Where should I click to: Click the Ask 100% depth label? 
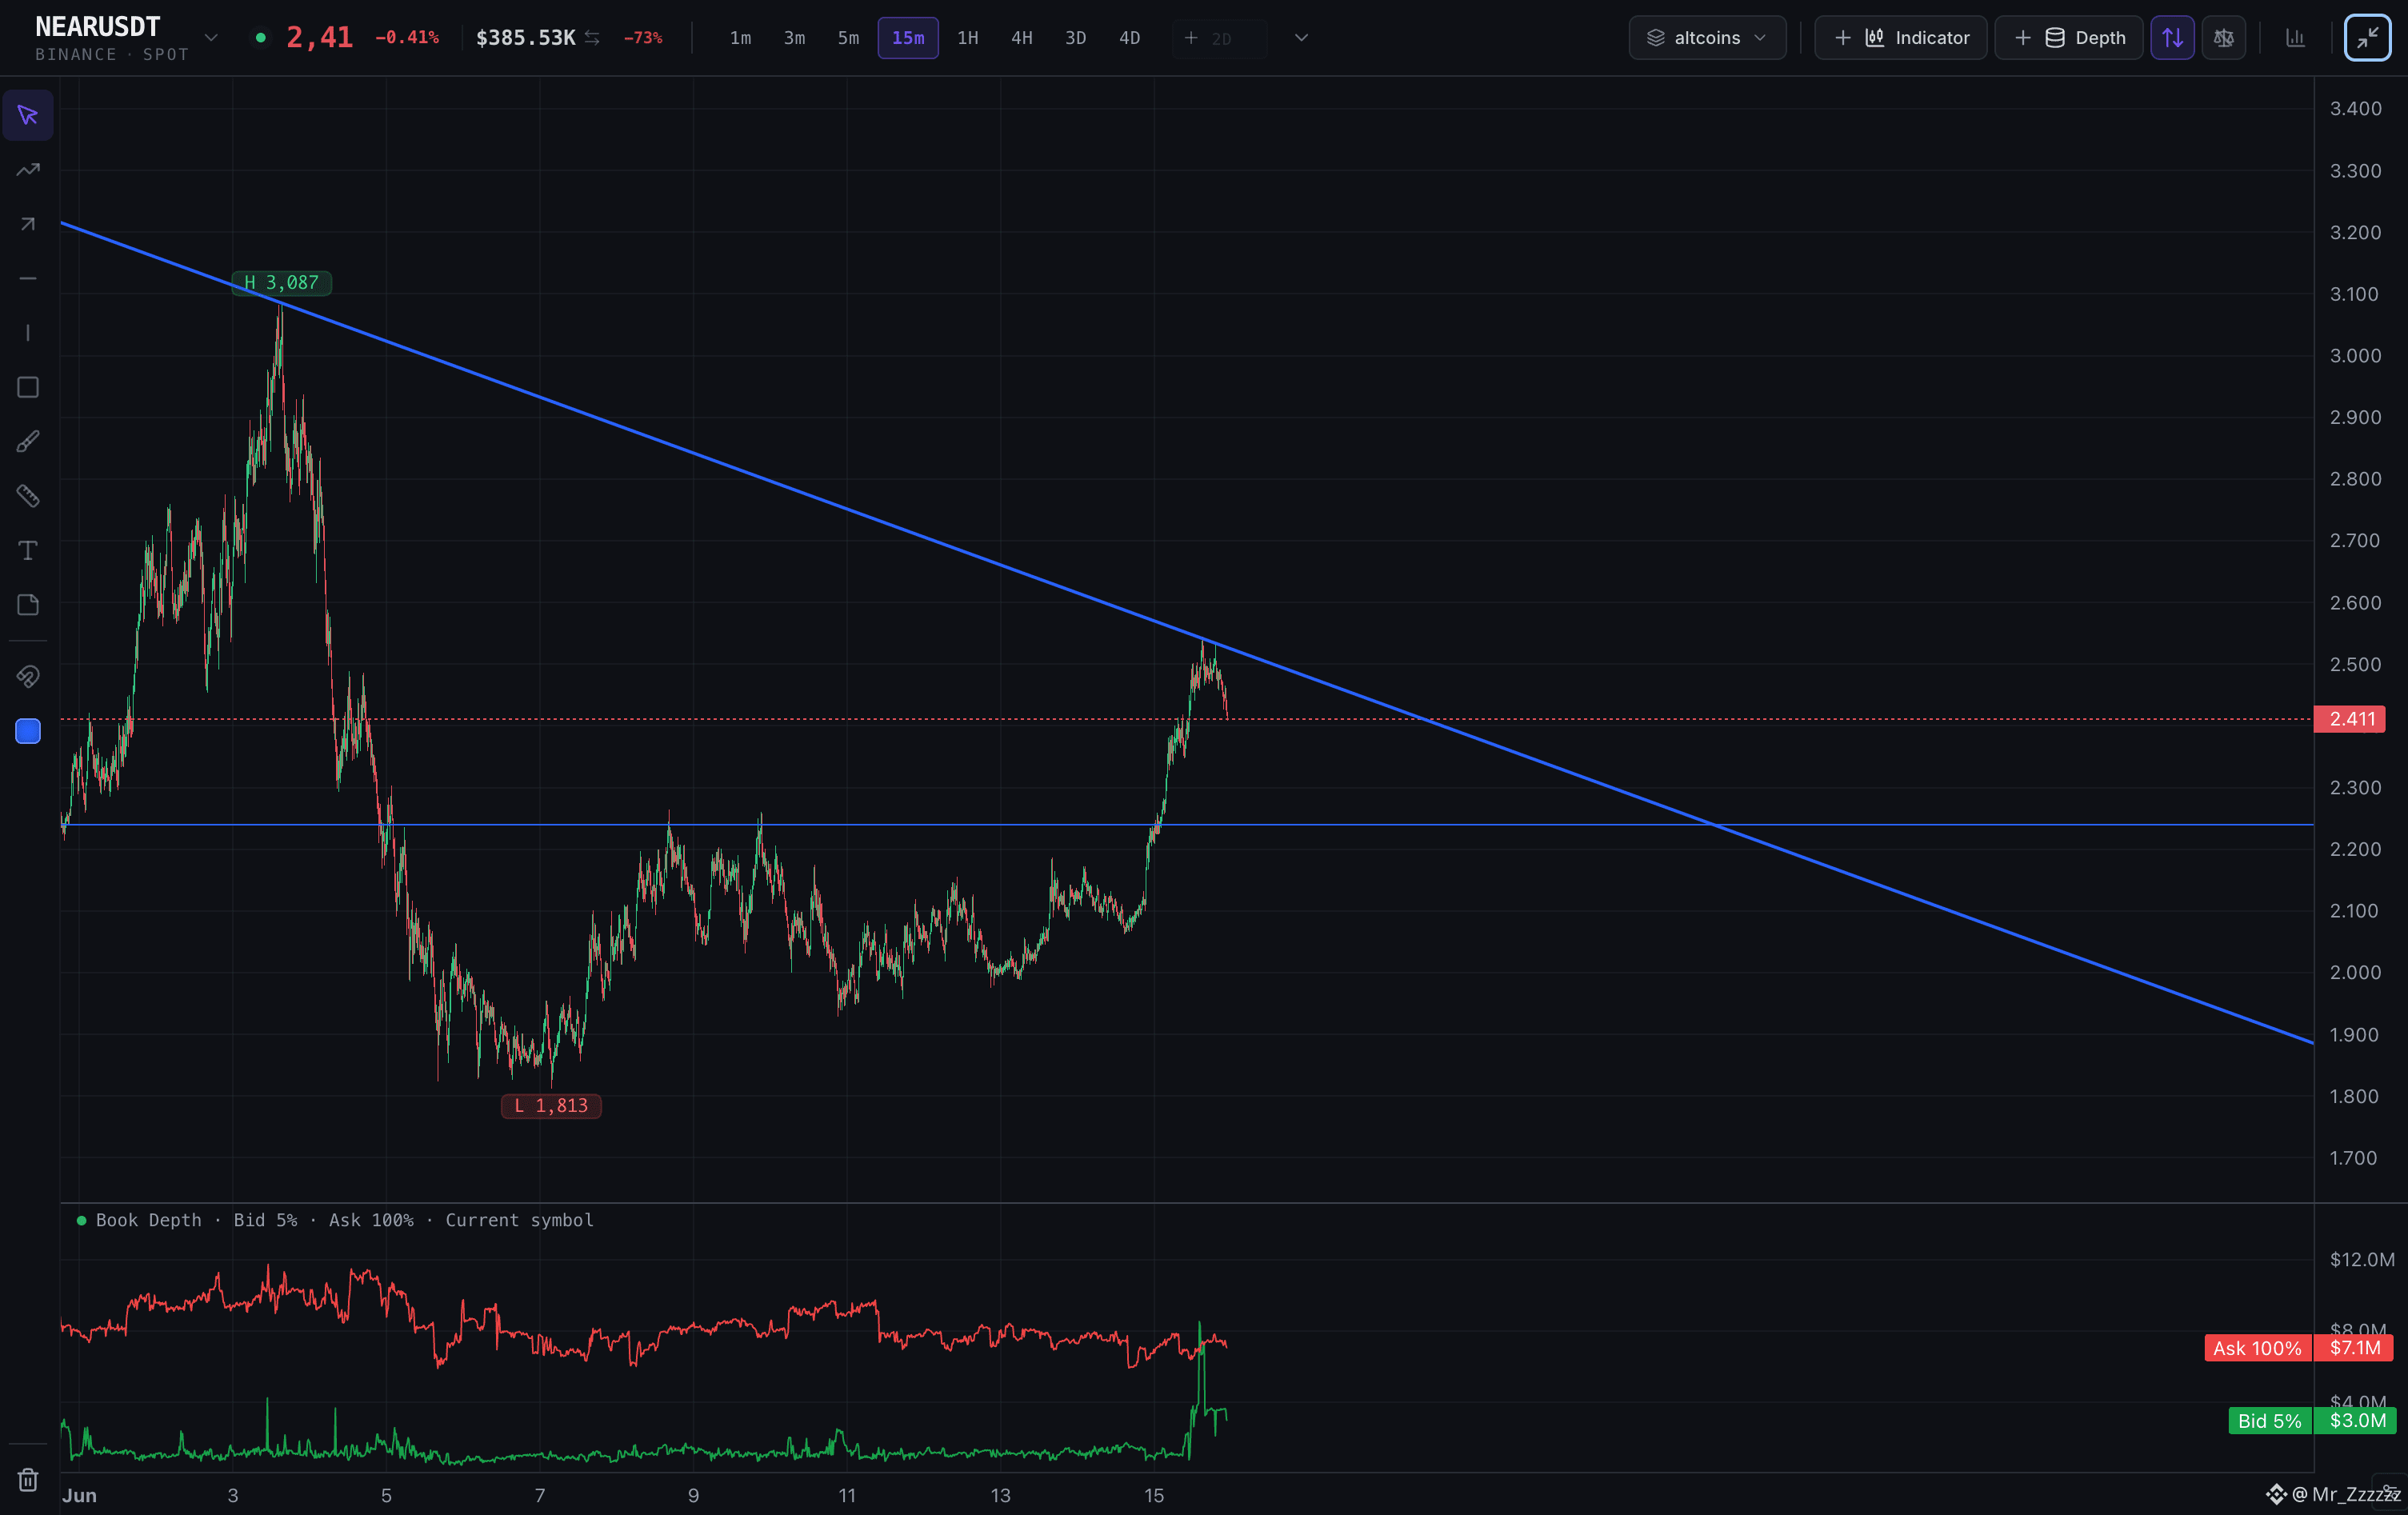click(x=2258, y=1348)
